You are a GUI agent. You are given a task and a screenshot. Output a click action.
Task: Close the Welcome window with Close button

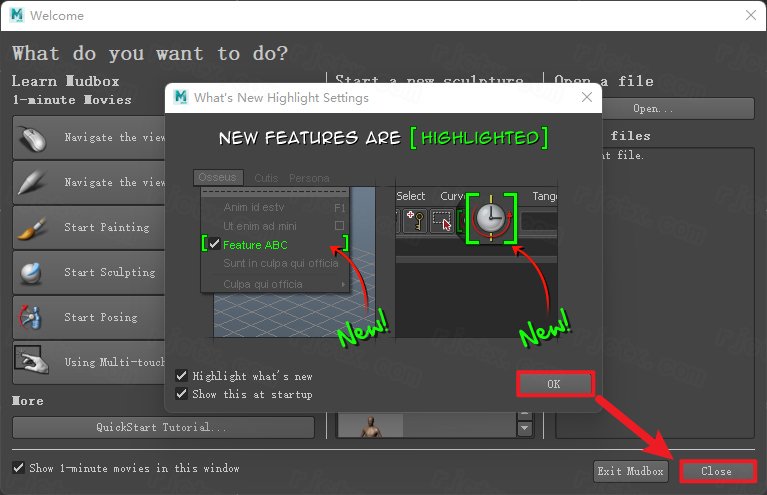point(717,471)
